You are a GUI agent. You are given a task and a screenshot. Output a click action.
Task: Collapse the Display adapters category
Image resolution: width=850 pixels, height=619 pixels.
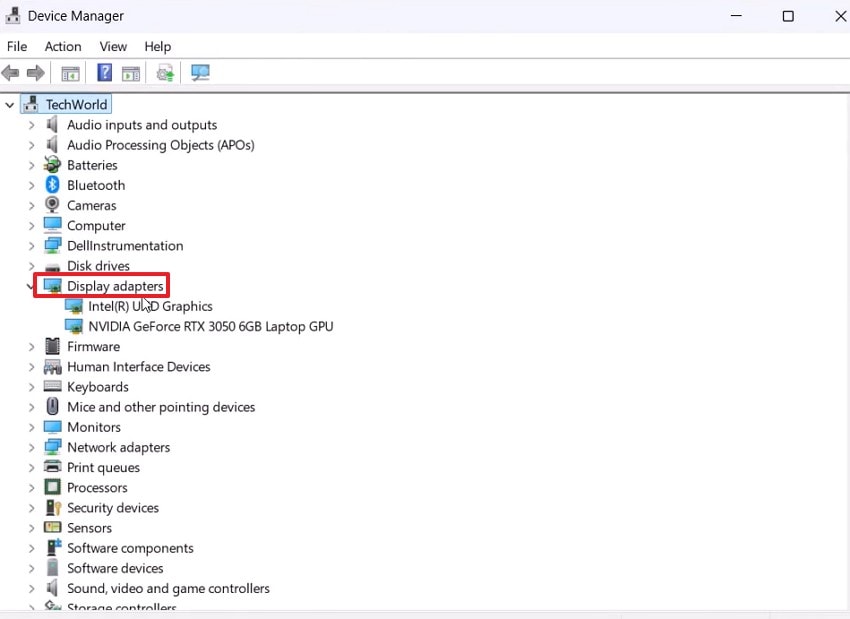click(30, 286)
